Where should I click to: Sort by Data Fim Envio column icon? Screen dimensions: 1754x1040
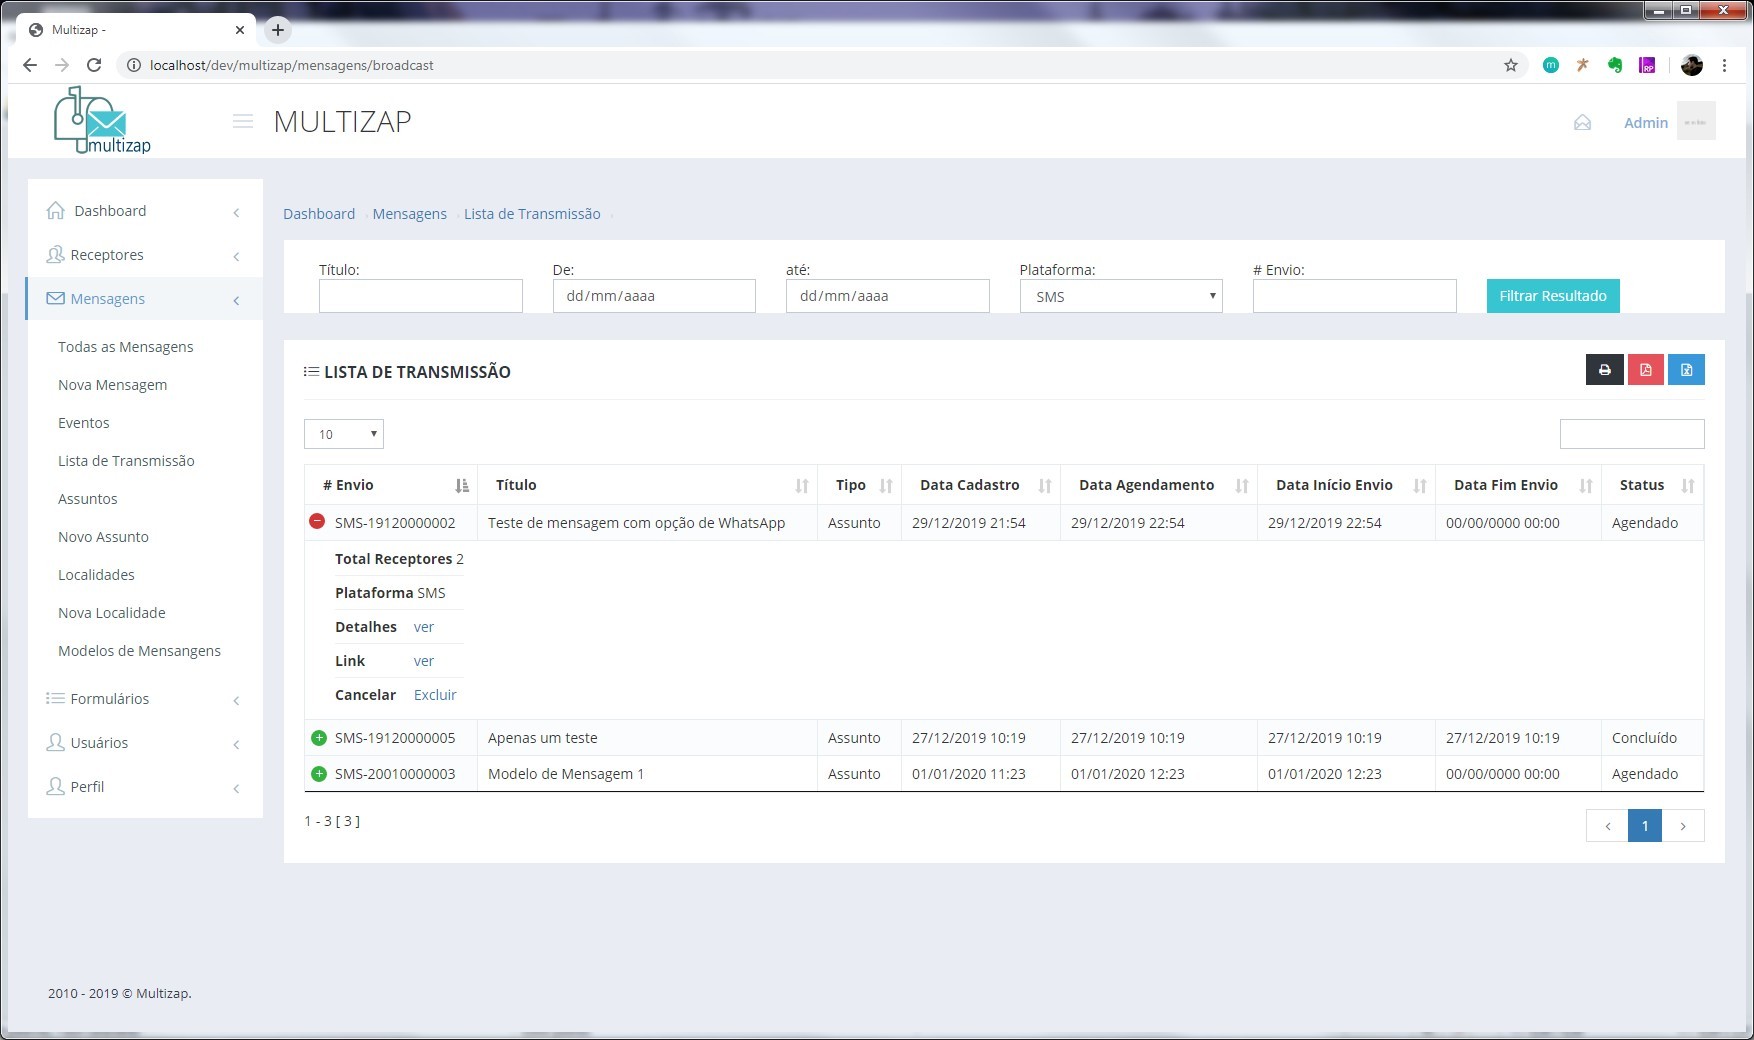click(1586, 486)
